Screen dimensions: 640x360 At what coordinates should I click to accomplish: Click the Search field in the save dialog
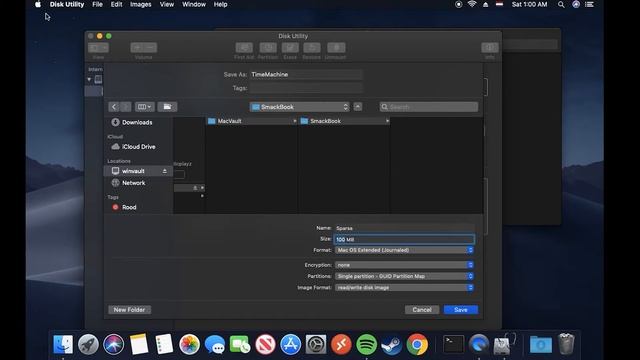click(x=429, y=107)
